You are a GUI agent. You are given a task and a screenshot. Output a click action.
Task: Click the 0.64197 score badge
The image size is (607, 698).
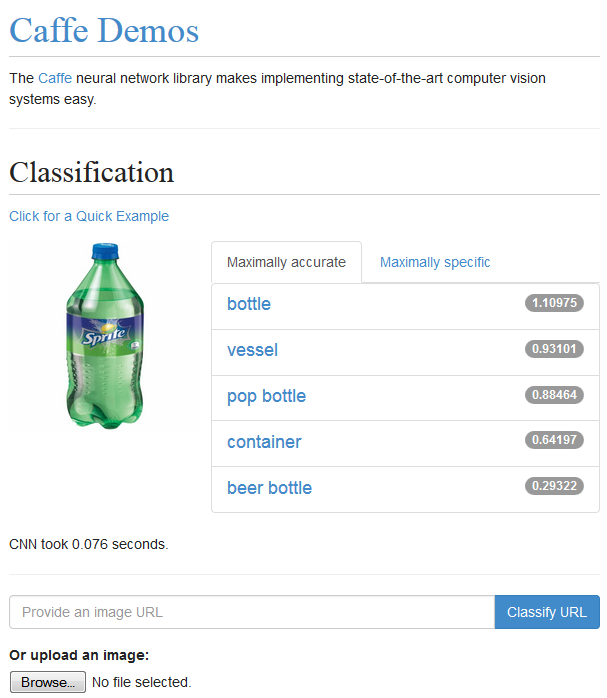point(554,440)
